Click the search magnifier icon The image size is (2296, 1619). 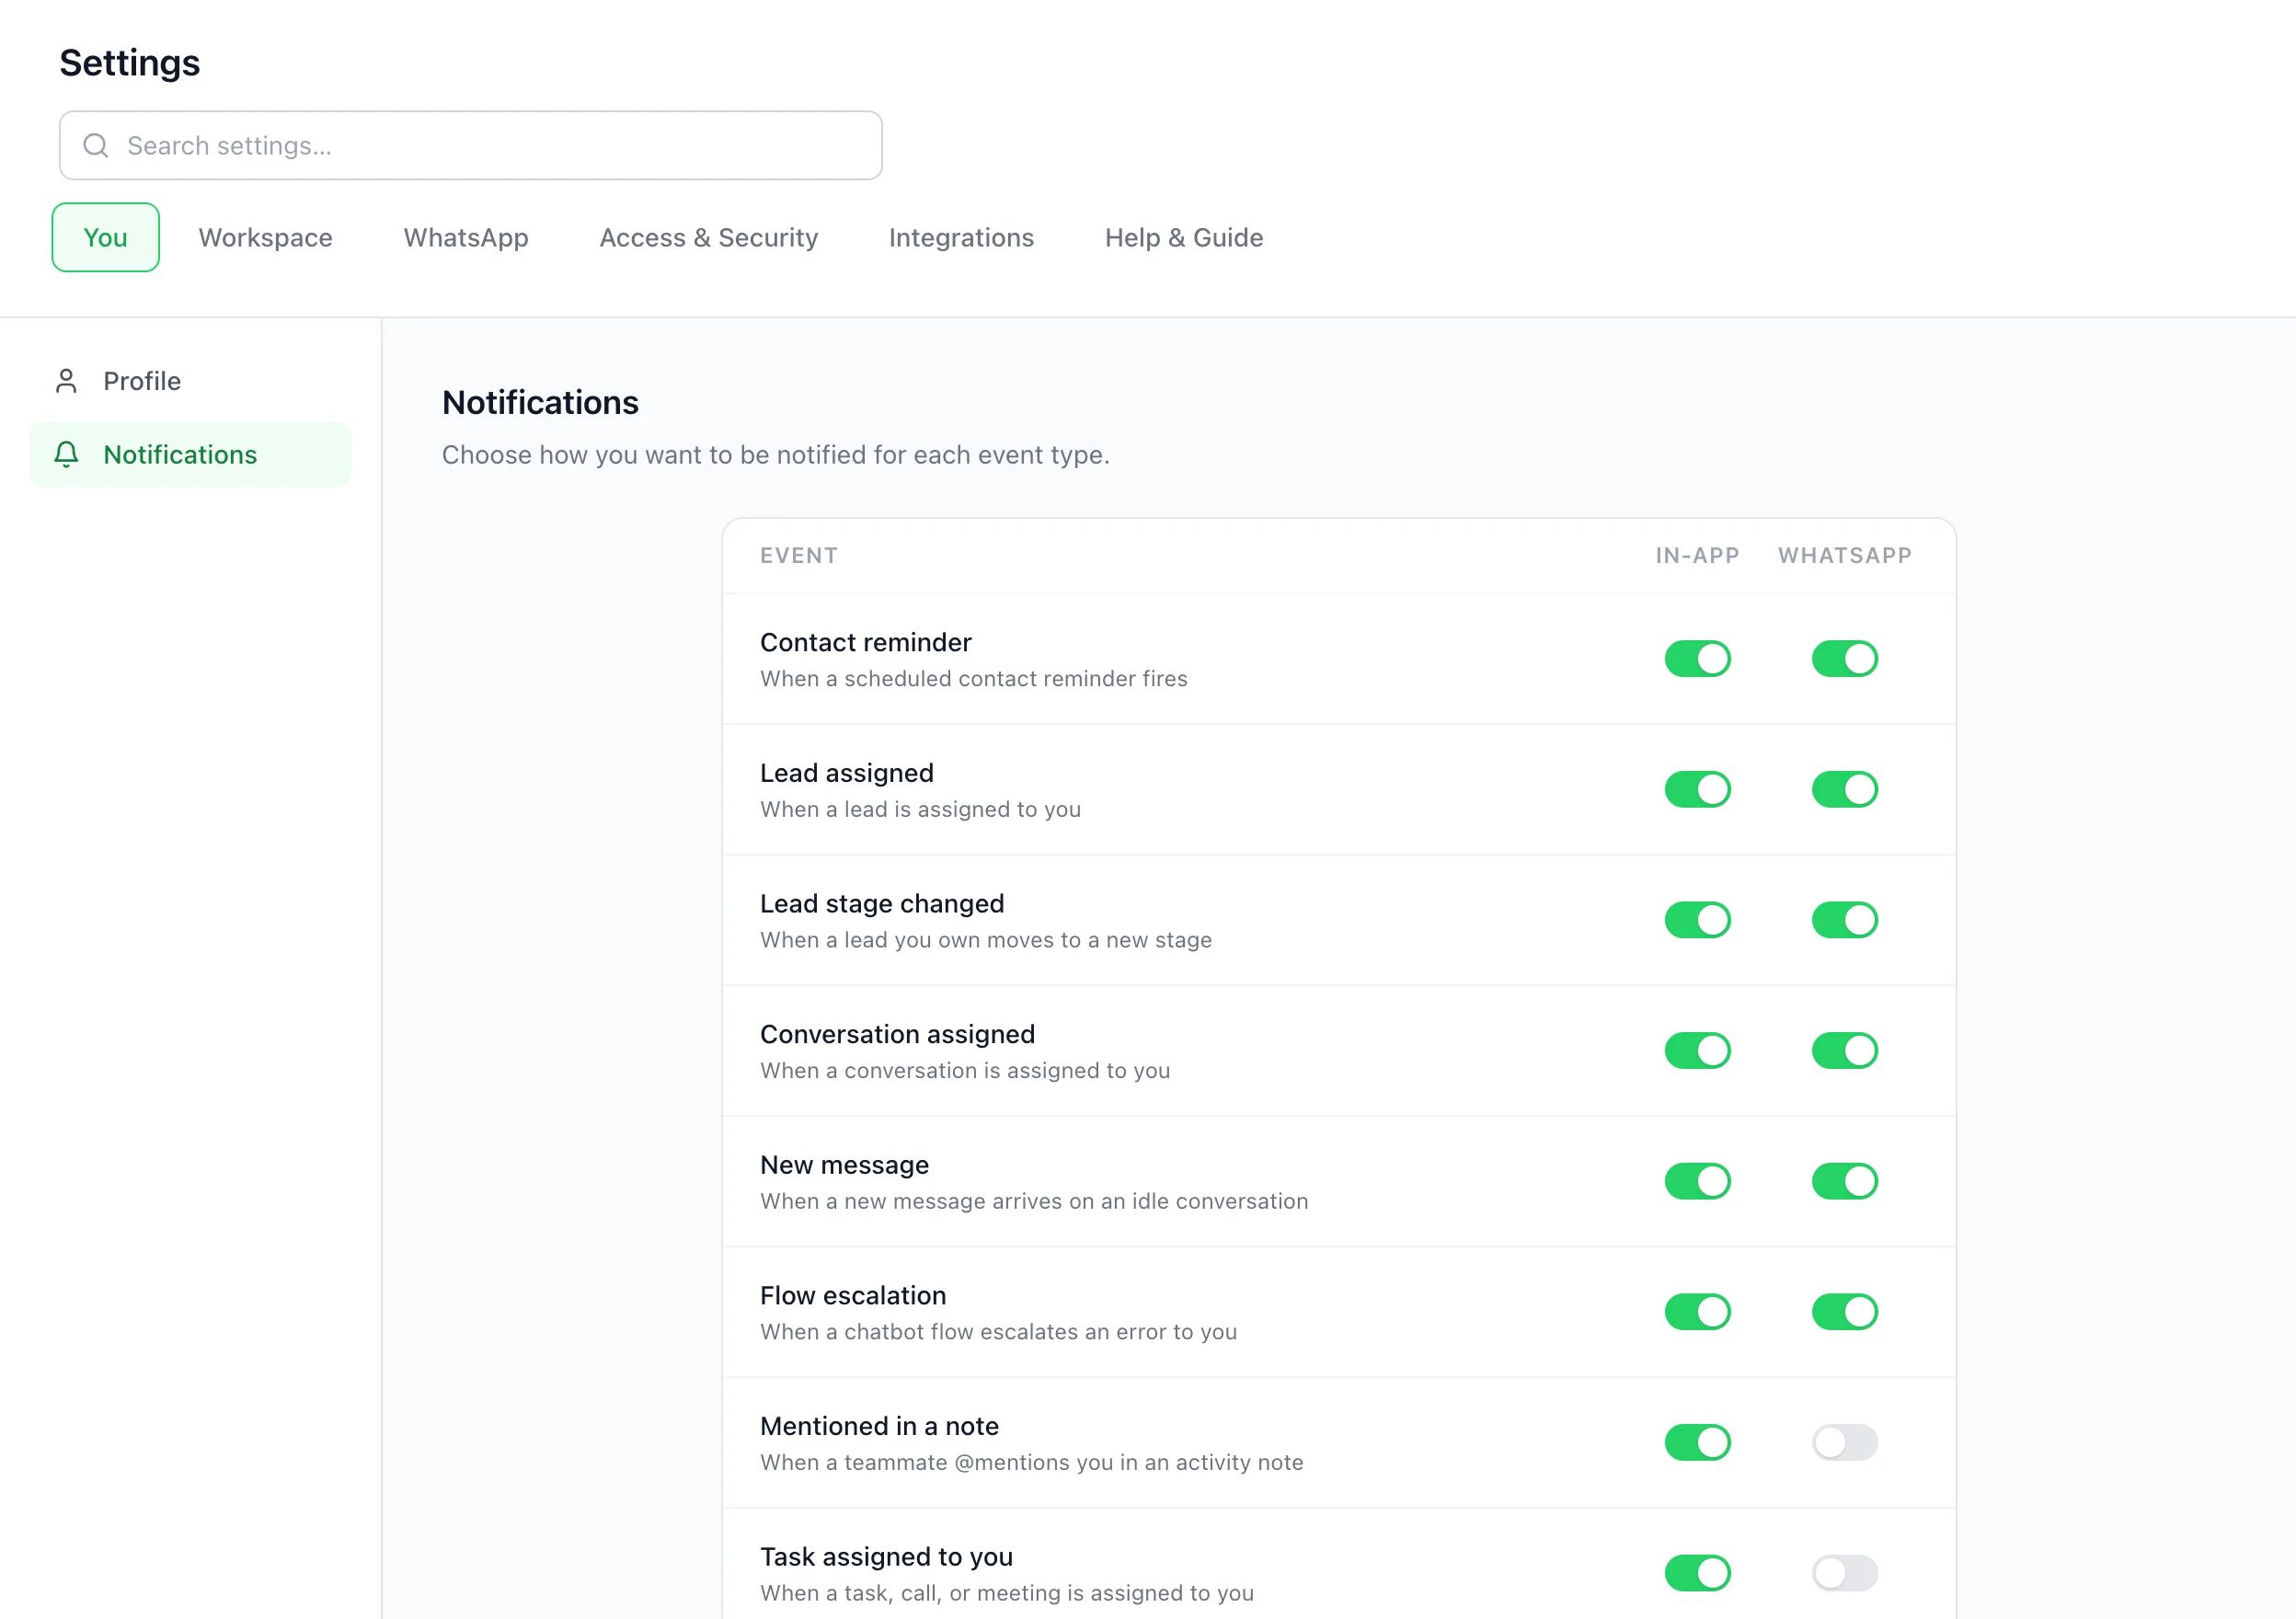(x=96, y=146)
